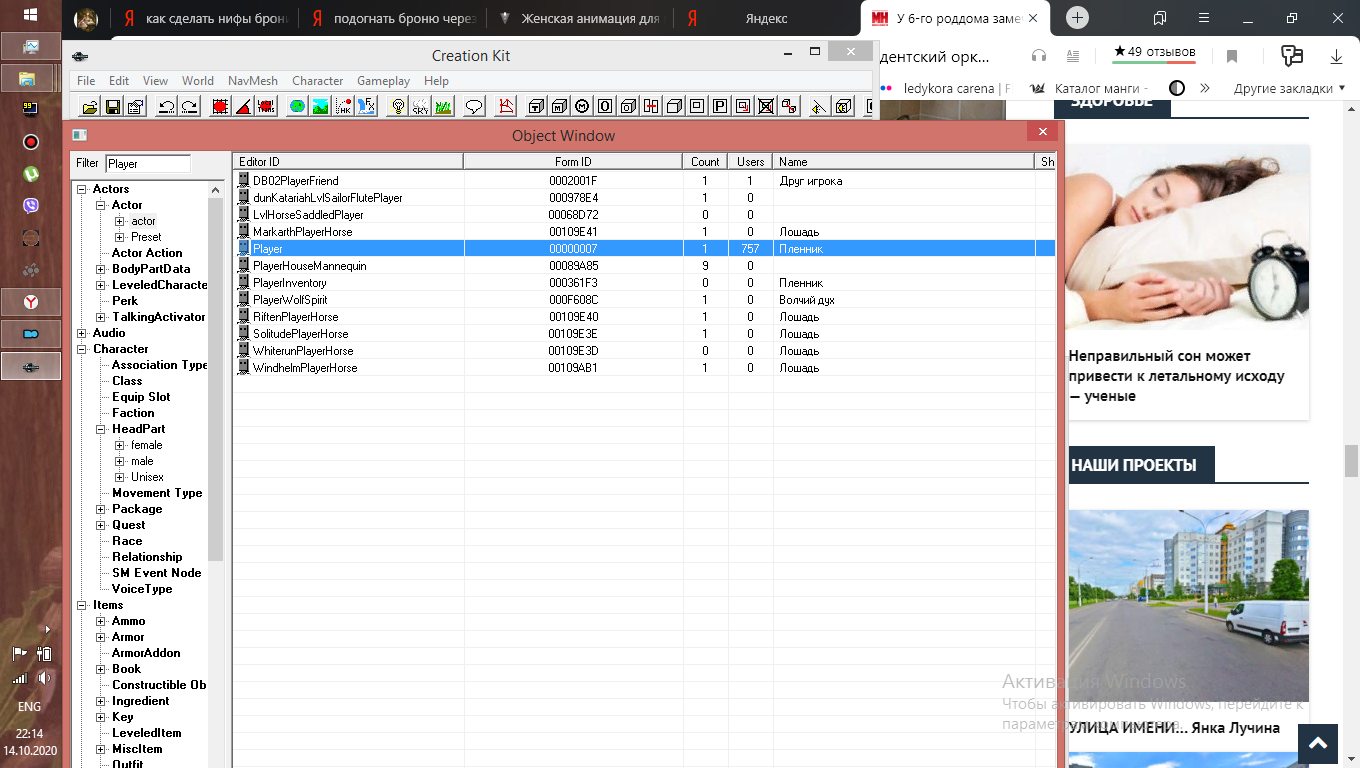Open Preferences from the toolbar icon
This screenshot has width=1360, height=768.
(136, 106)
